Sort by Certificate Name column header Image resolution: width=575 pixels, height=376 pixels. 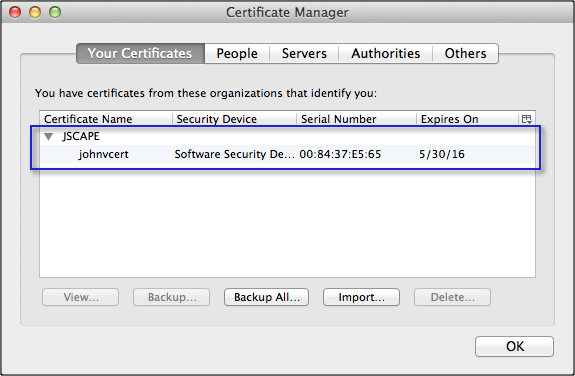106,119
